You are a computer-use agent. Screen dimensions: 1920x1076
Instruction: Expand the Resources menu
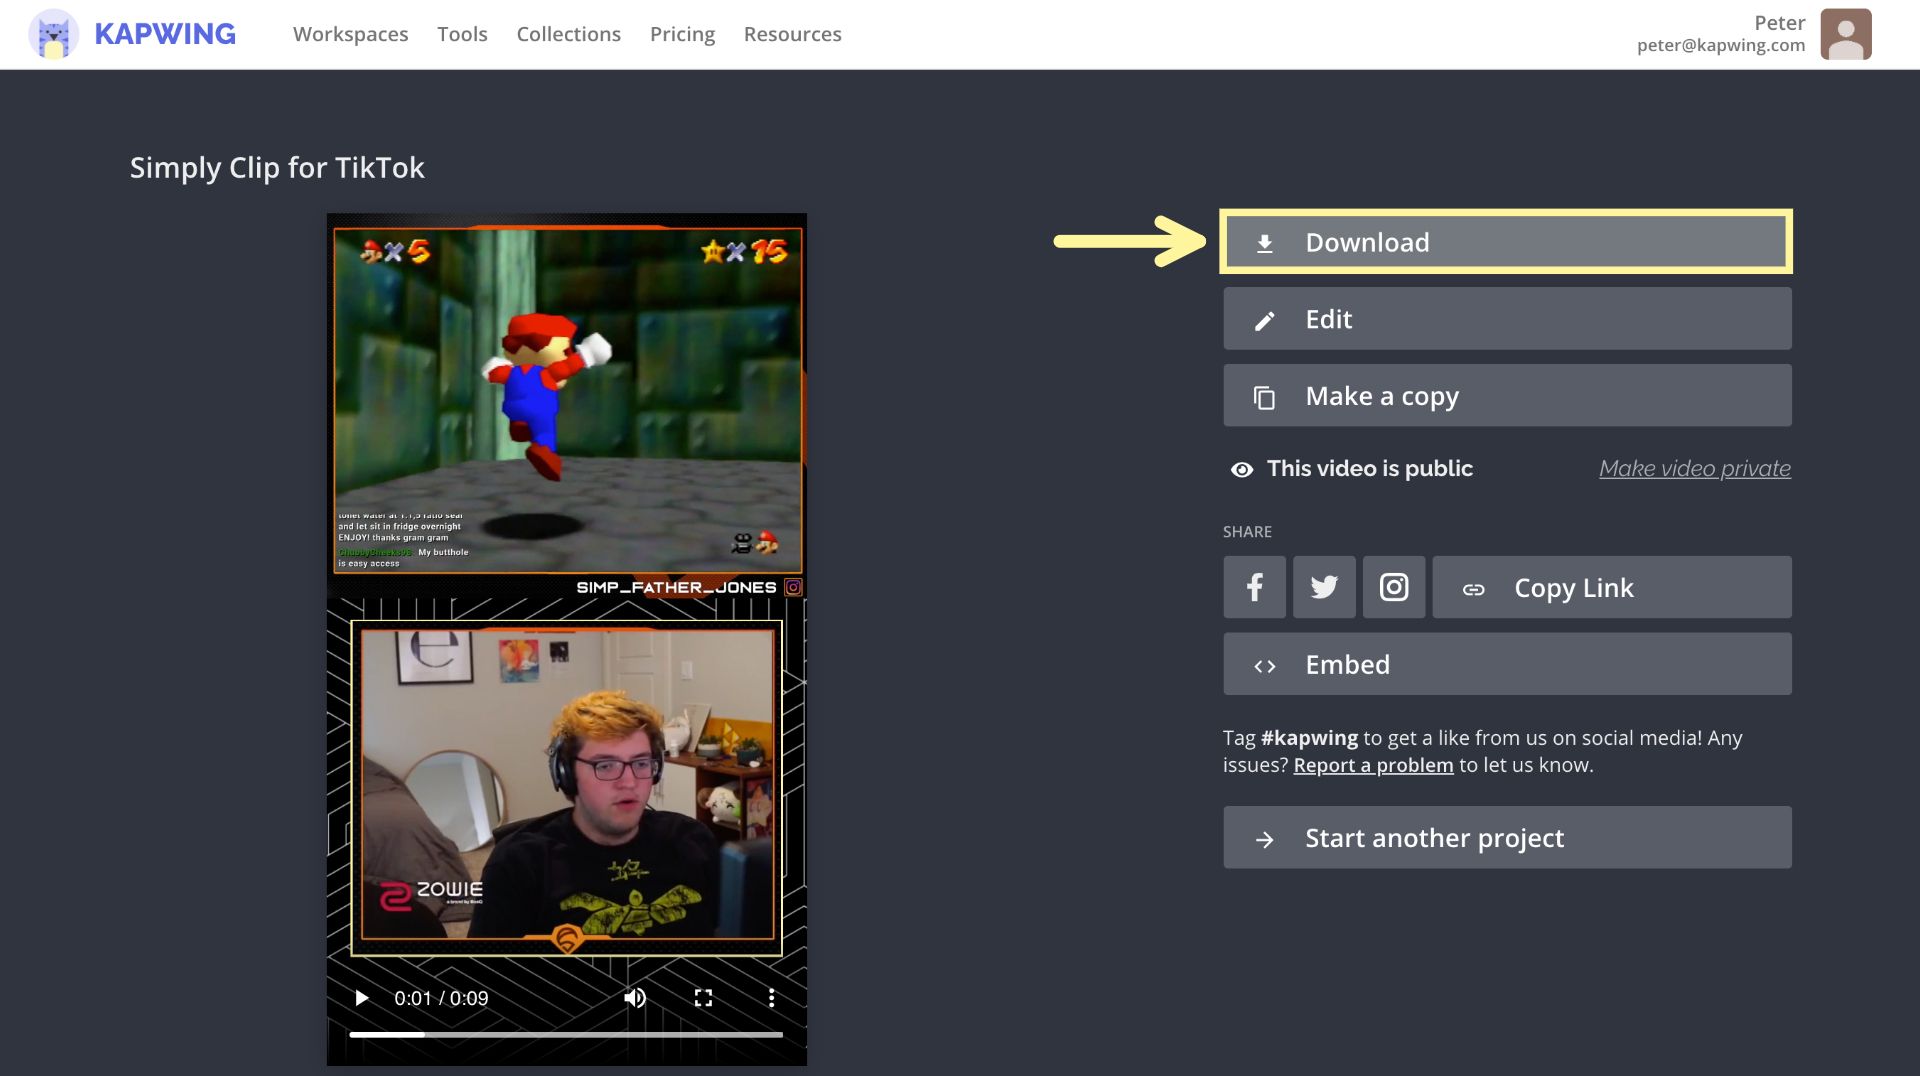(x=792, y=34)
